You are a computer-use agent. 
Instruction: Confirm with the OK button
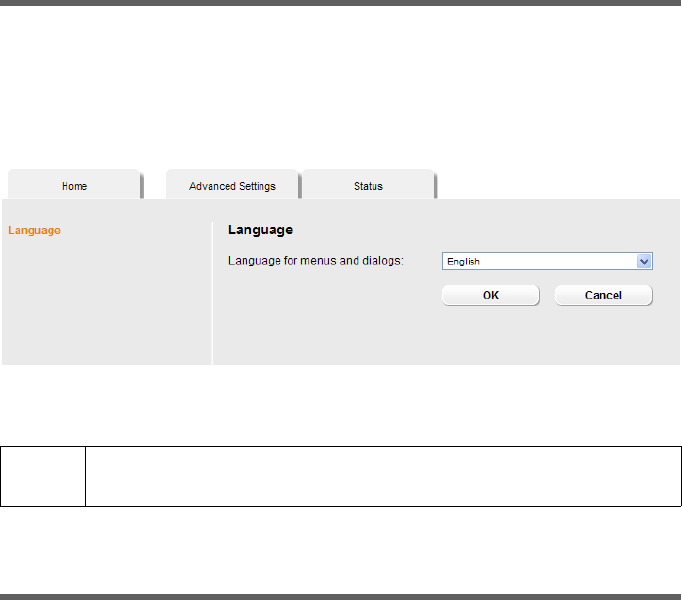[x=490, y=295]
